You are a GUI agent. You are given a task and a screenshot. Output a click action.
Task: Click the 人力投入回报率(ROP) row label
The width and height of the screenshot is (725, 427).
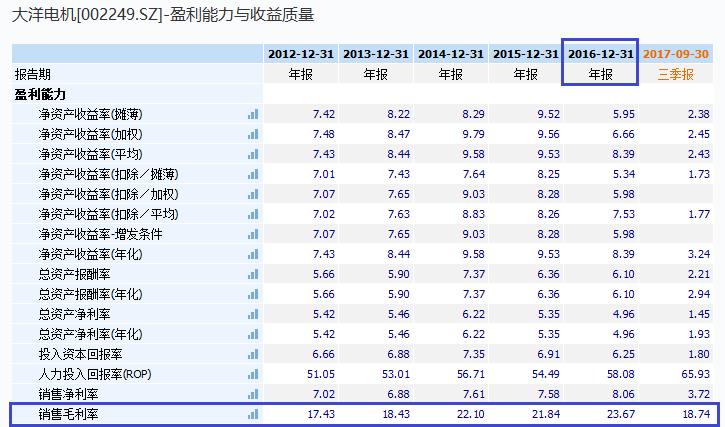click(x=95, y=374)
